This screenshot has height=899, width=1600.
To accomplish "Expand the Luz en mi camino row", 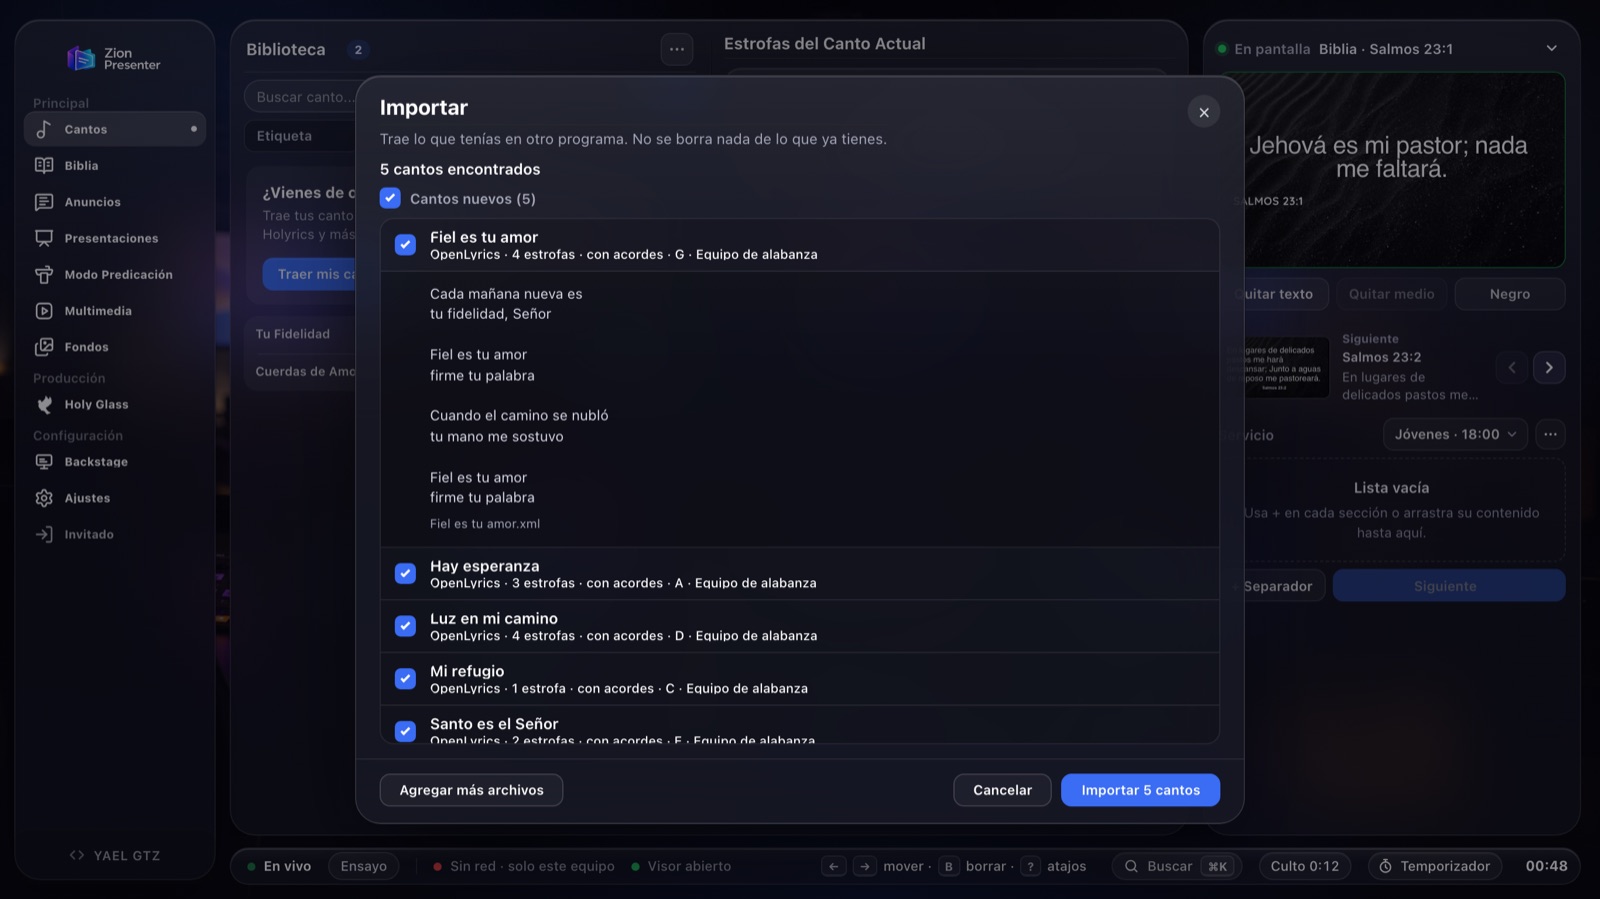I will click(800, 626).
